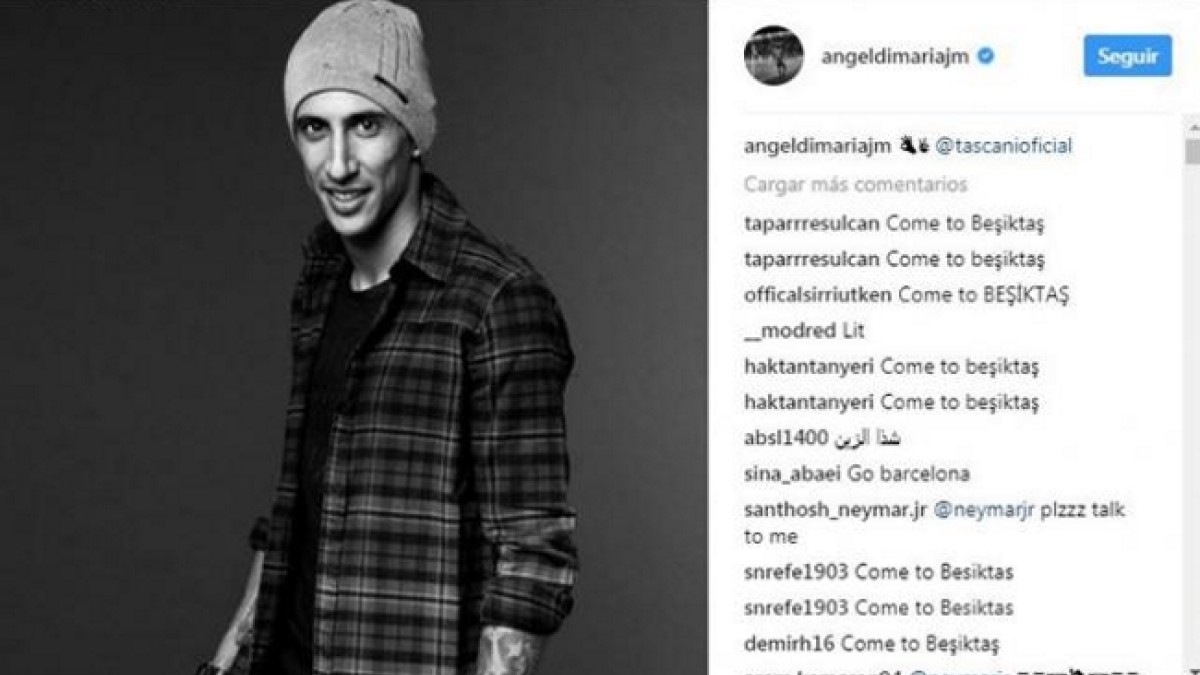This screenshot has height=675, width=1200.
Task: Open first taparrresulcan commenter profile
Action: pyautogui.click(x=812, y=223)
